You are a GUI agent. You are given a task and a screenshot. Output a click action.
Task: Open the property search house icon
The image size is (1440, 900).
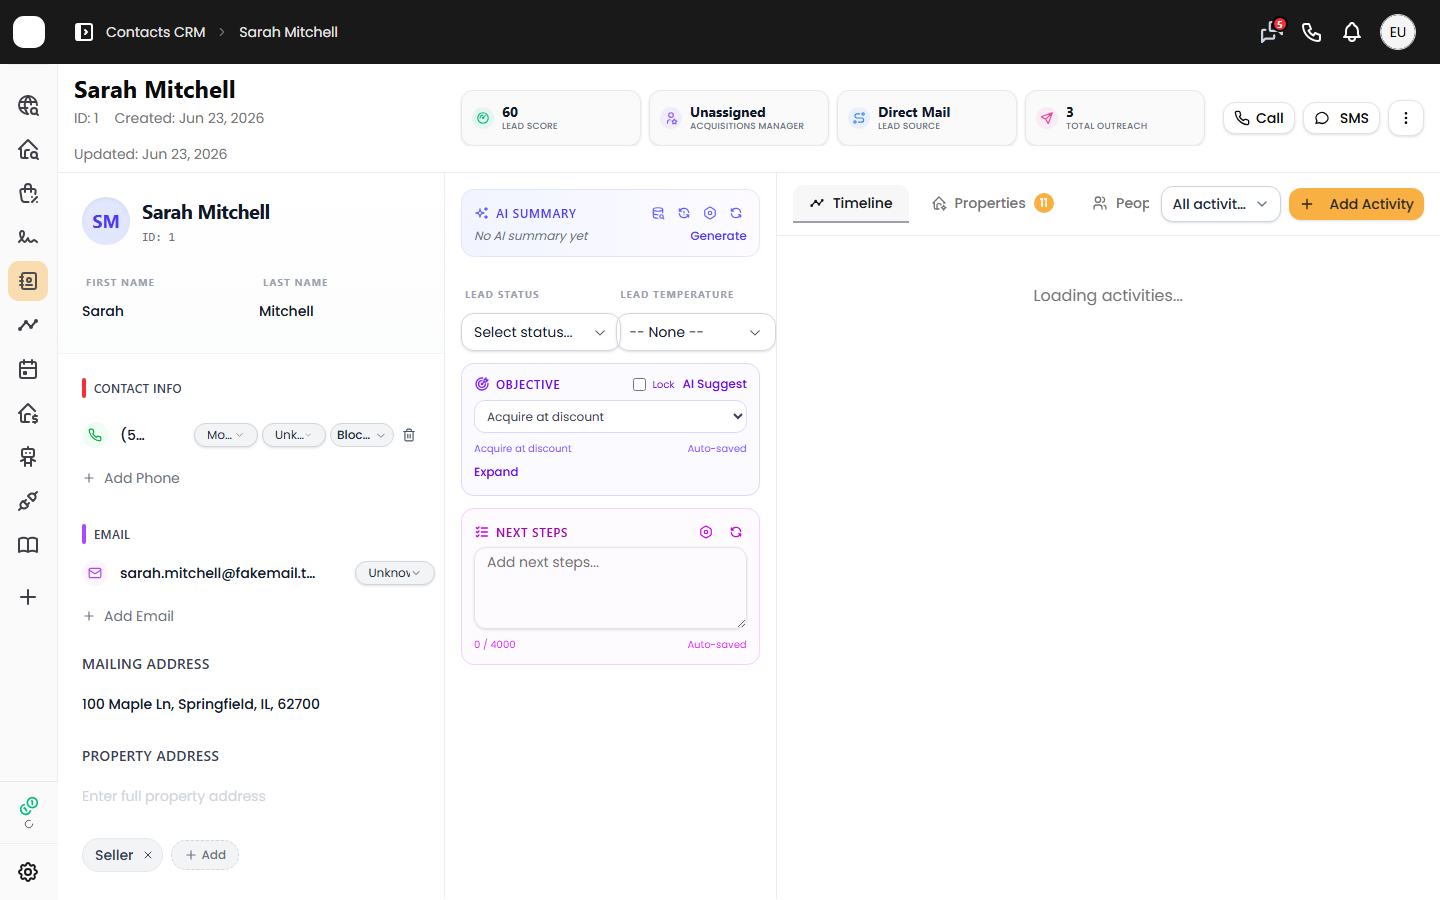[28, 149]
